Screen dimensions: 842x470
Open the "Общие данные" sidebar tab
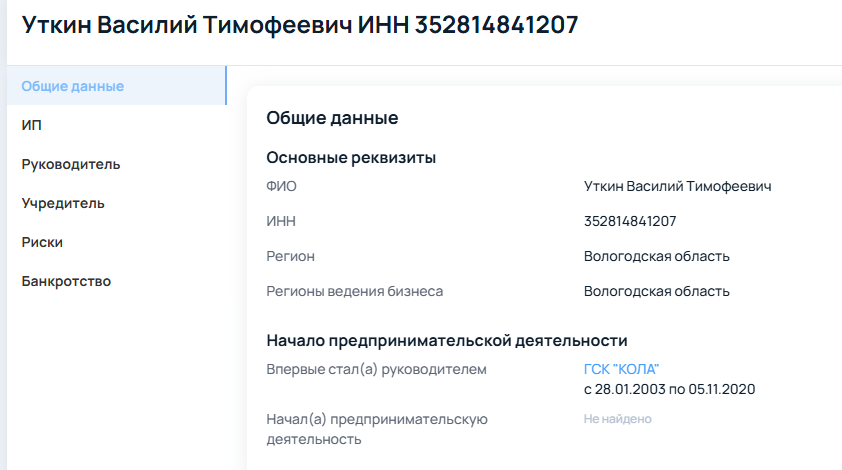coord(72,86)
